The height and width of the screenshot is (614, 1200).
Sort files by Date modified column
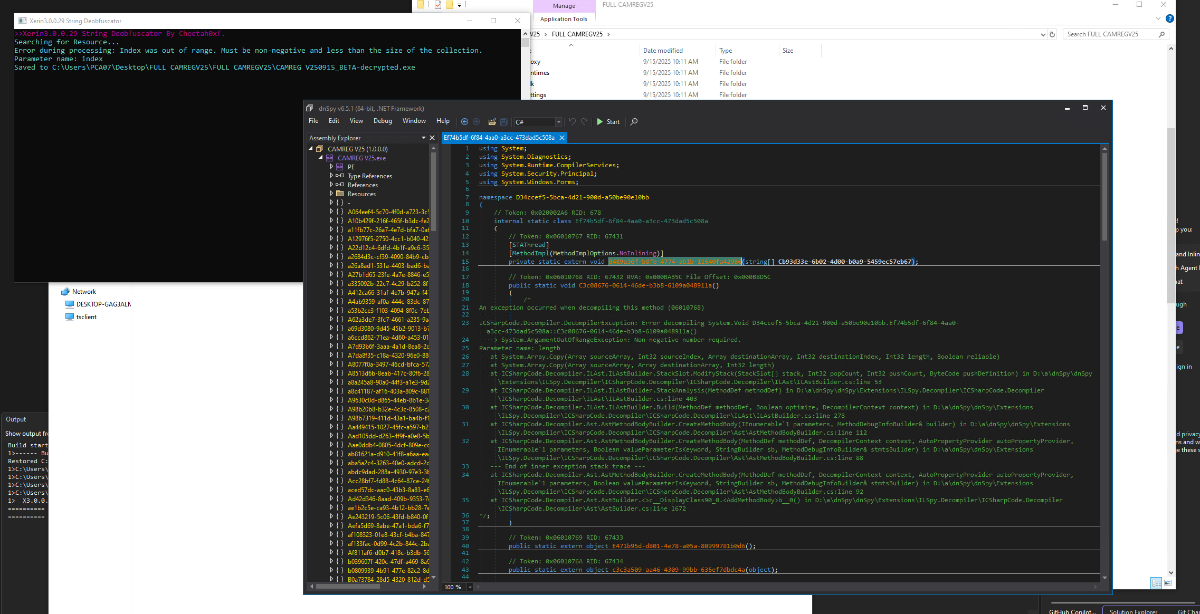click(664, 50)
